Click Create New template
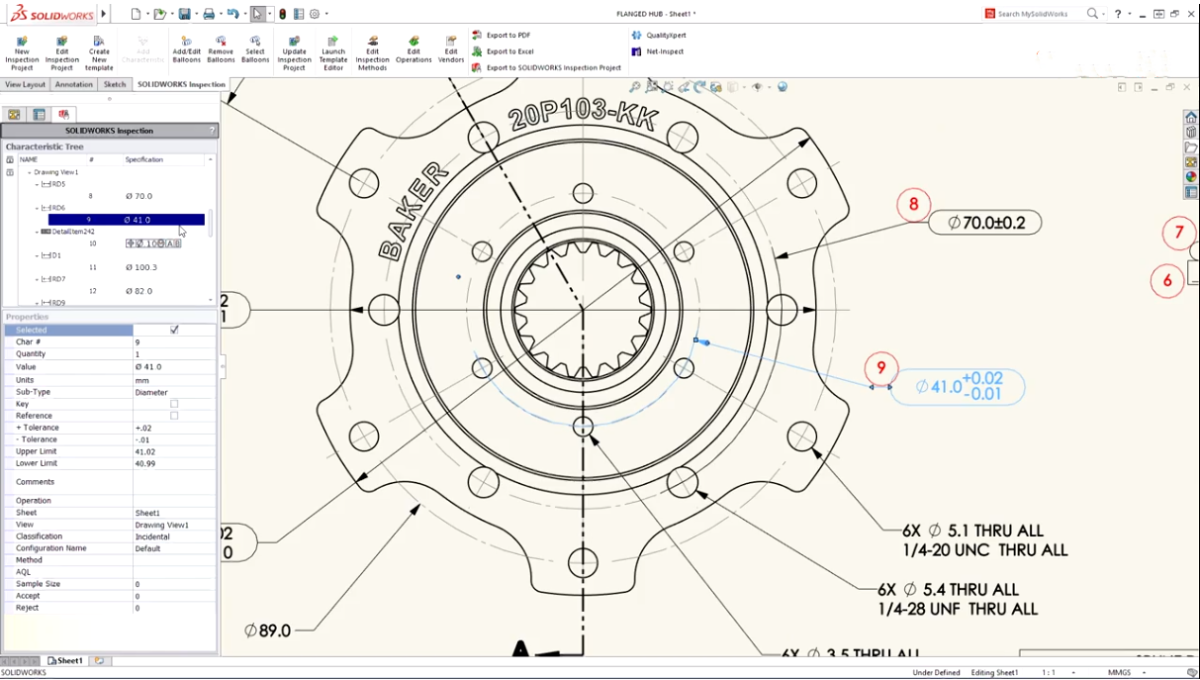This screenshot has height=680, width=1200. click(x=99, y=53)
